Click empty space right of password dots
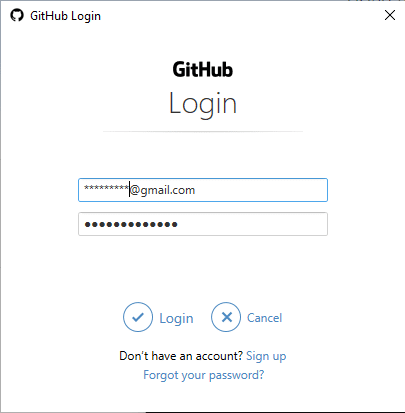 pyautogui.click(x=252, y=224)
